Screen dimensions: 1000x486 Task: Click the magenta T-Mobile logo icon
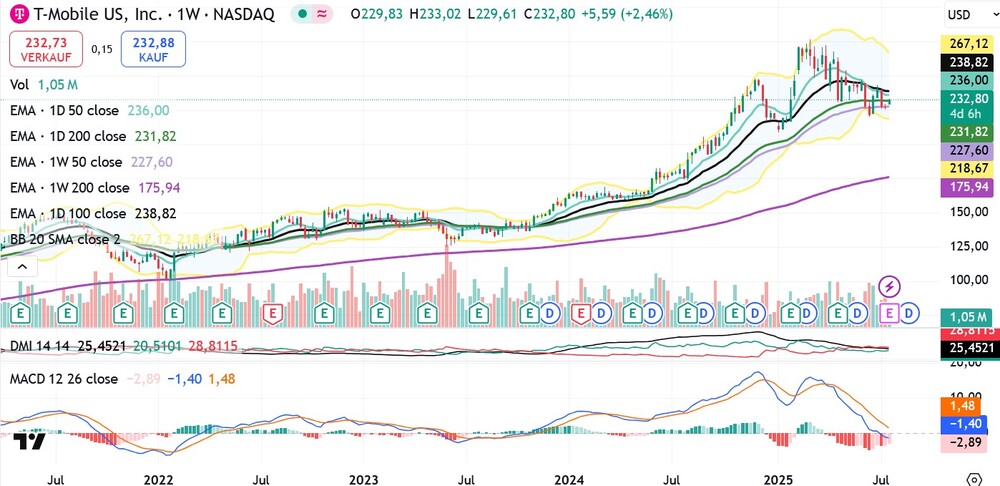pos(21,14)
